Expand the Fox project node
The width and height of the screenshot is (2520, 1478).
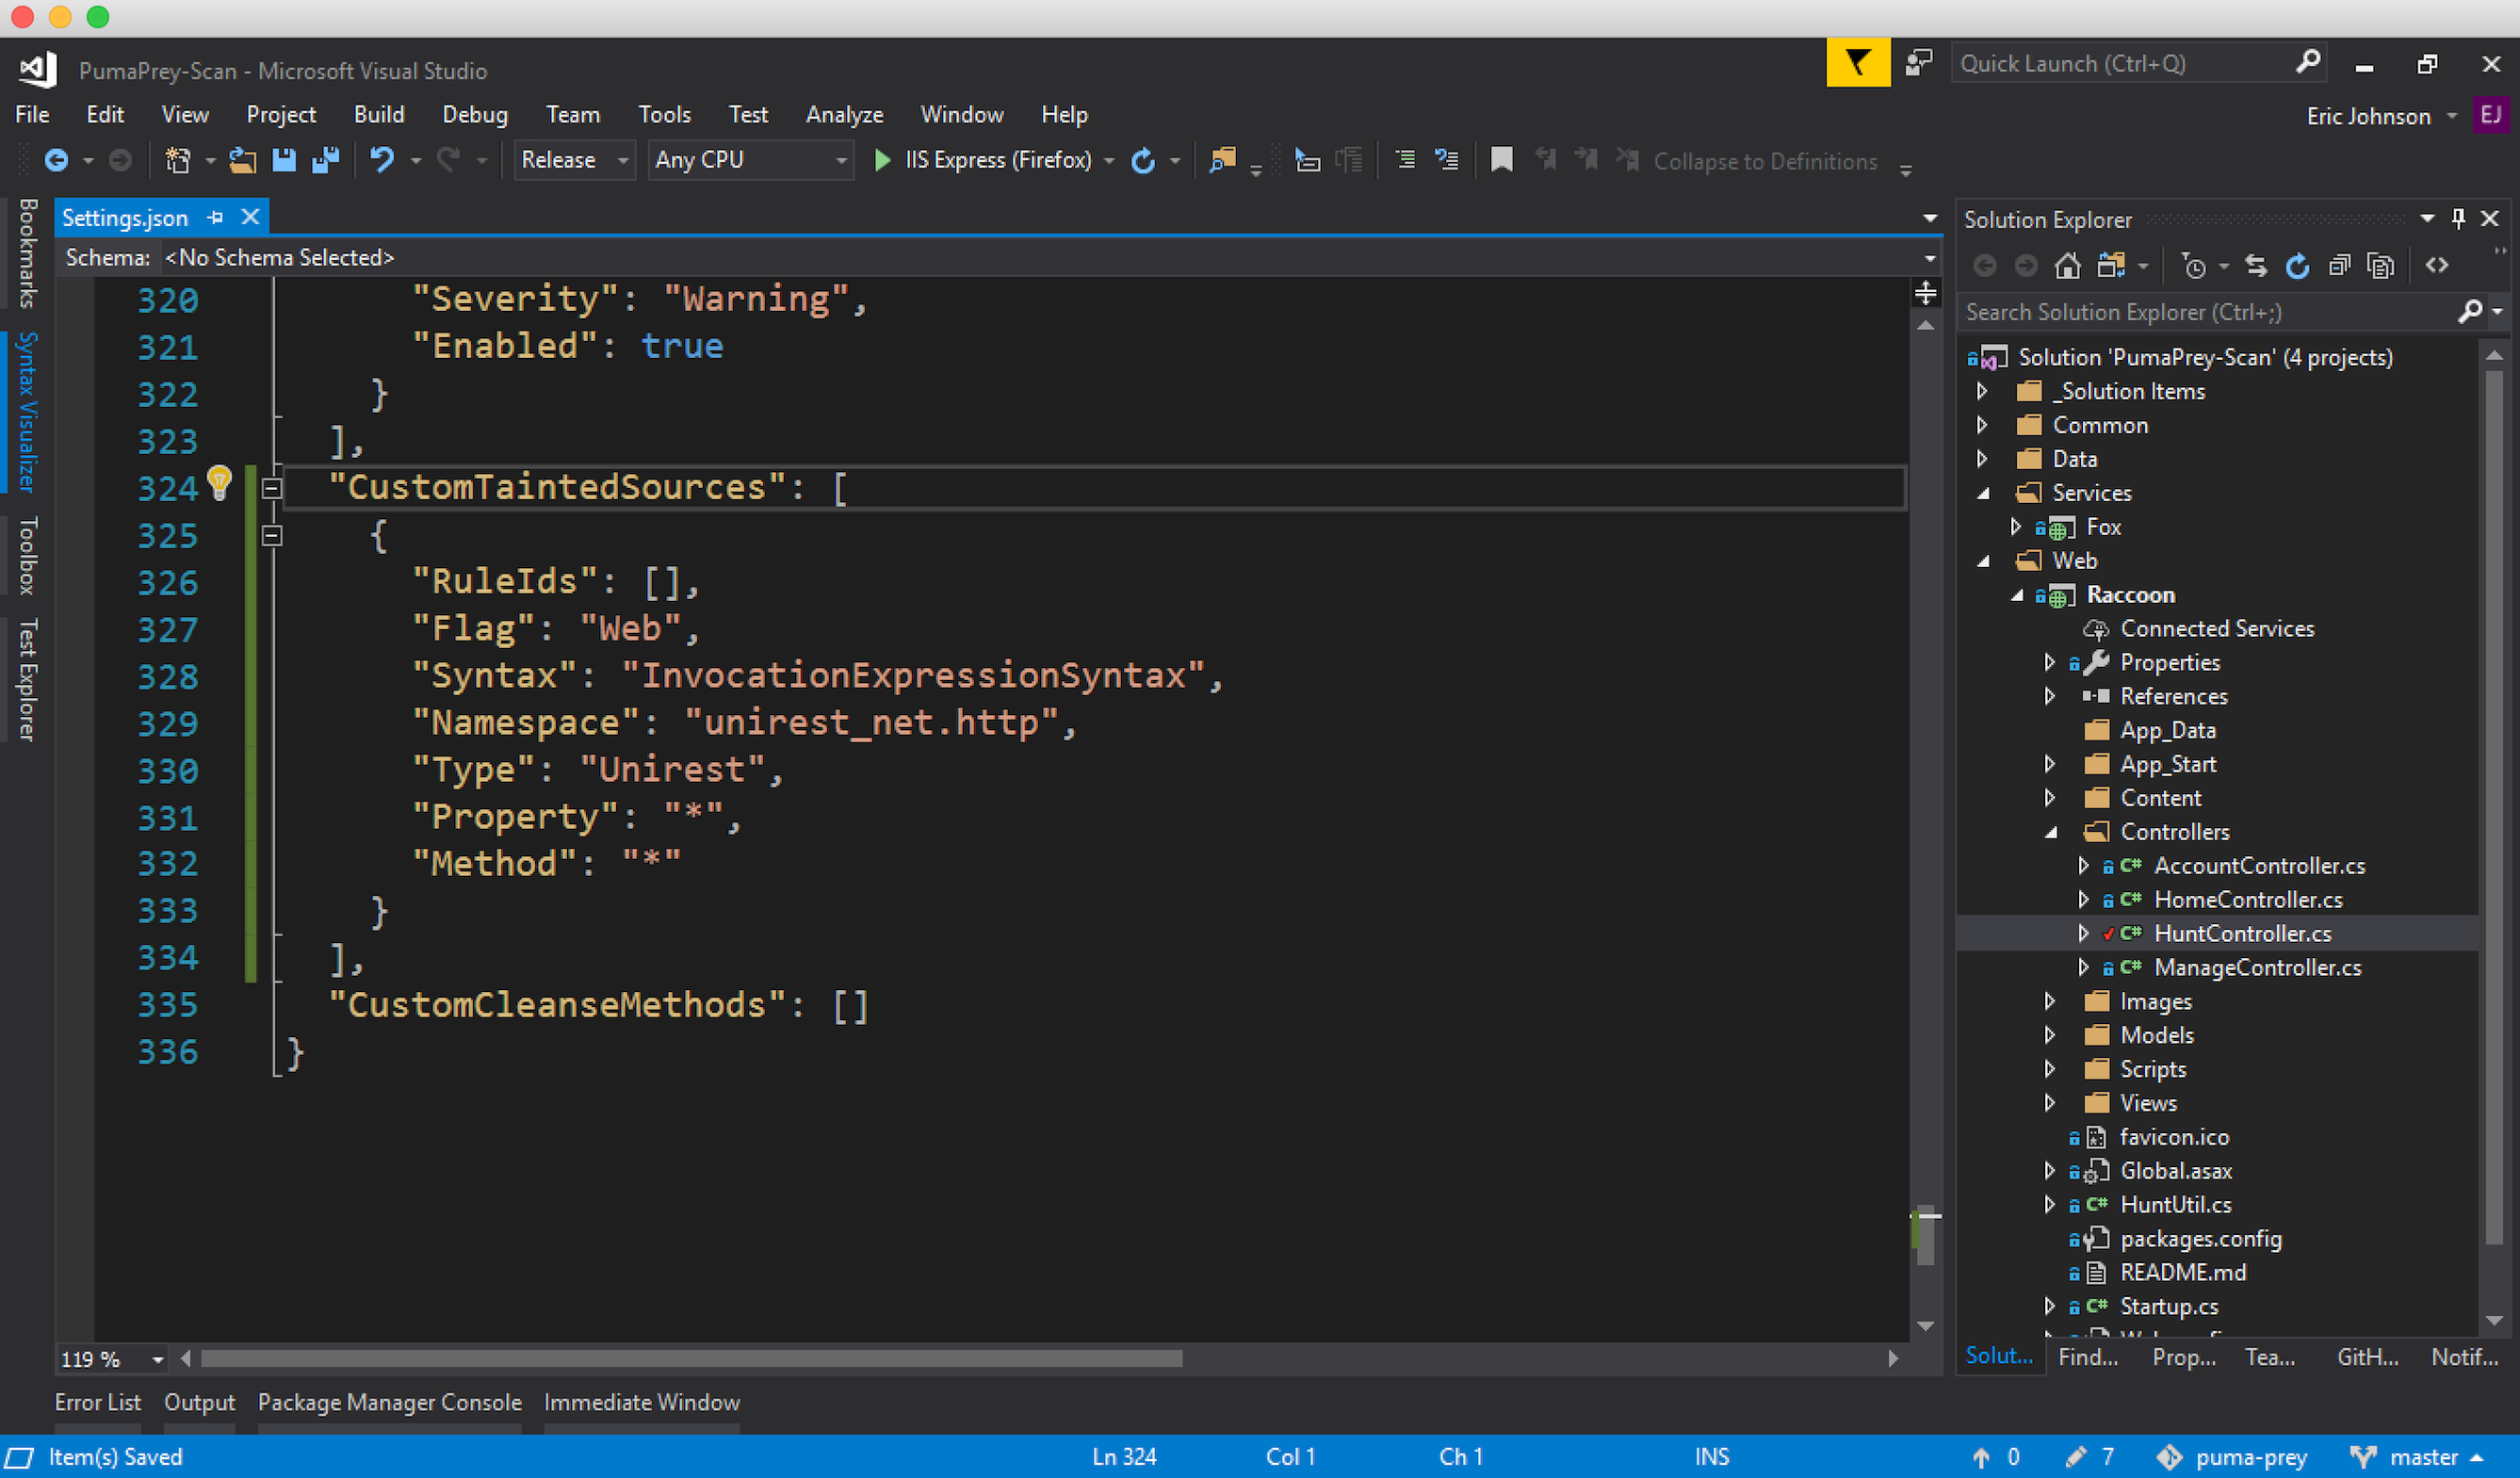[2015, 527]
